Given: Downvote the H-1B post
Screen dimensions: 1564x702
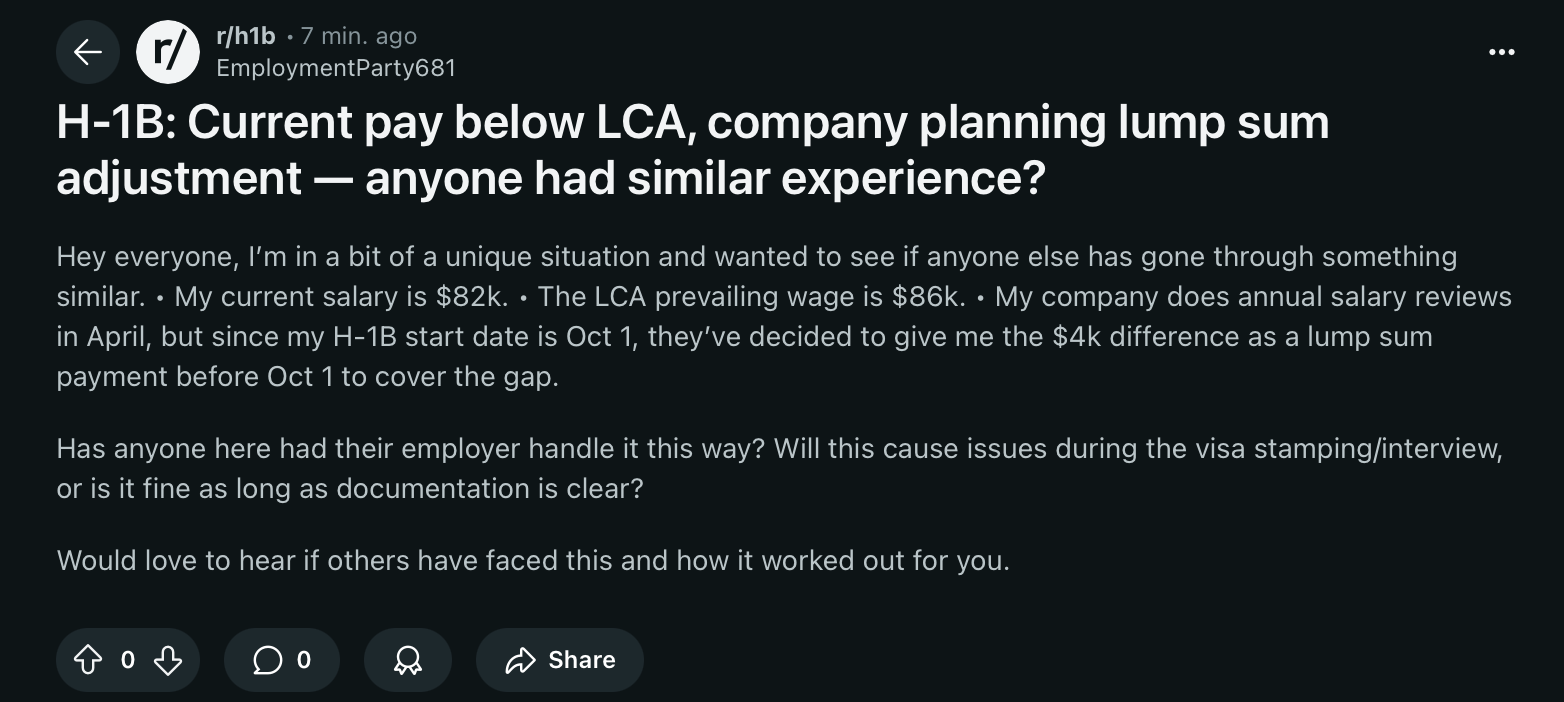Looking at the screenshot, I should (x=168, y=660).
